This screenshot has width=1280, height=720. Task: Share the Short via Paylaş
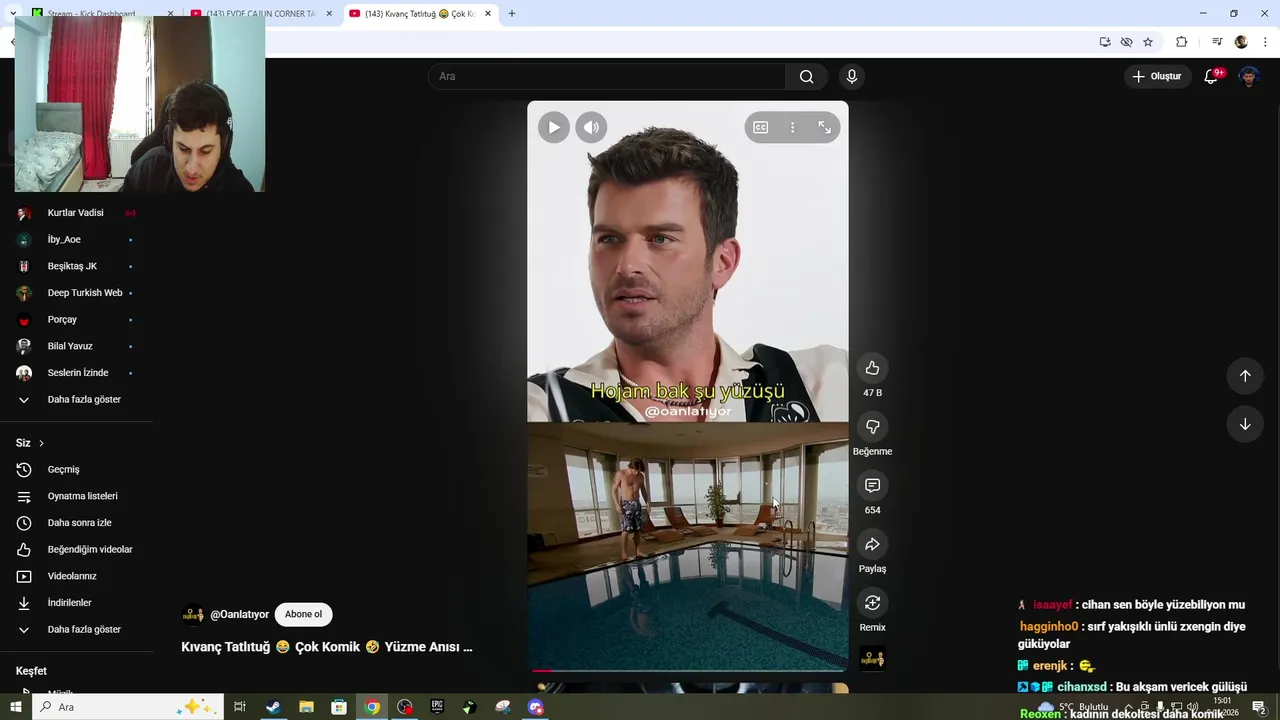click(x=872, y=544)
